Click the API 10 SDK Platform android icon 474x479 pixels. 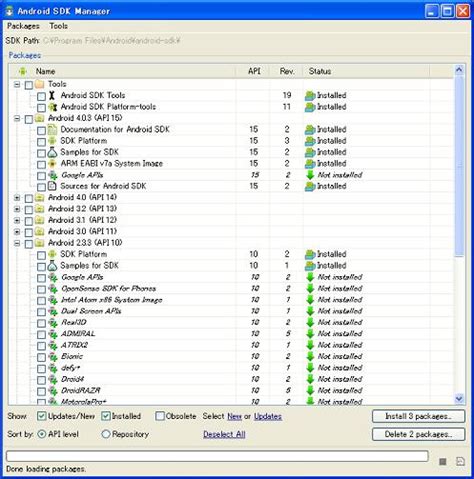pos(52,254)
